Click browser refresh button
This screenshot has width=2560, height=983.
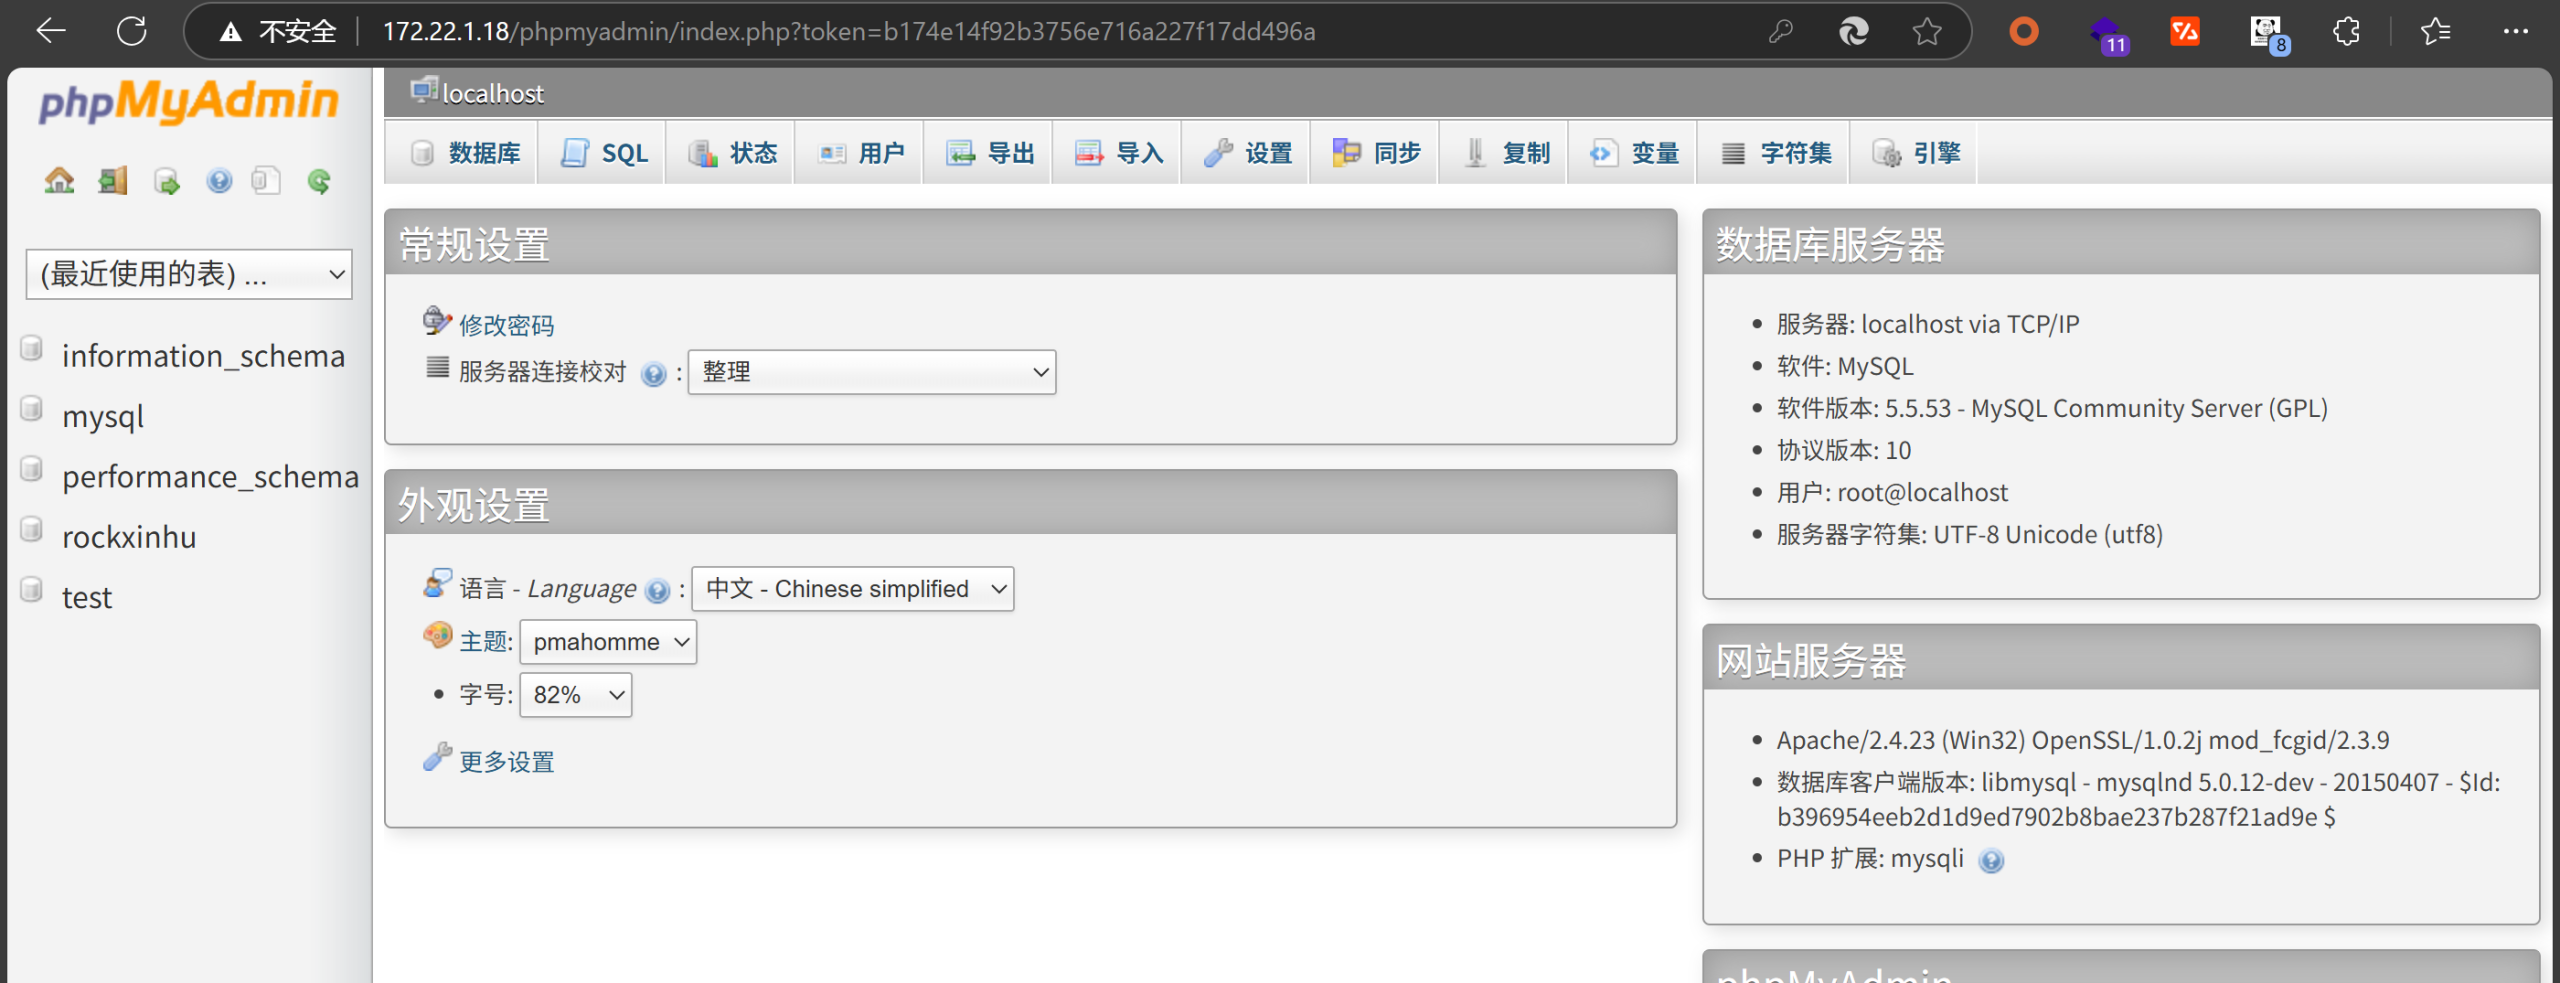tap(132, 31)
